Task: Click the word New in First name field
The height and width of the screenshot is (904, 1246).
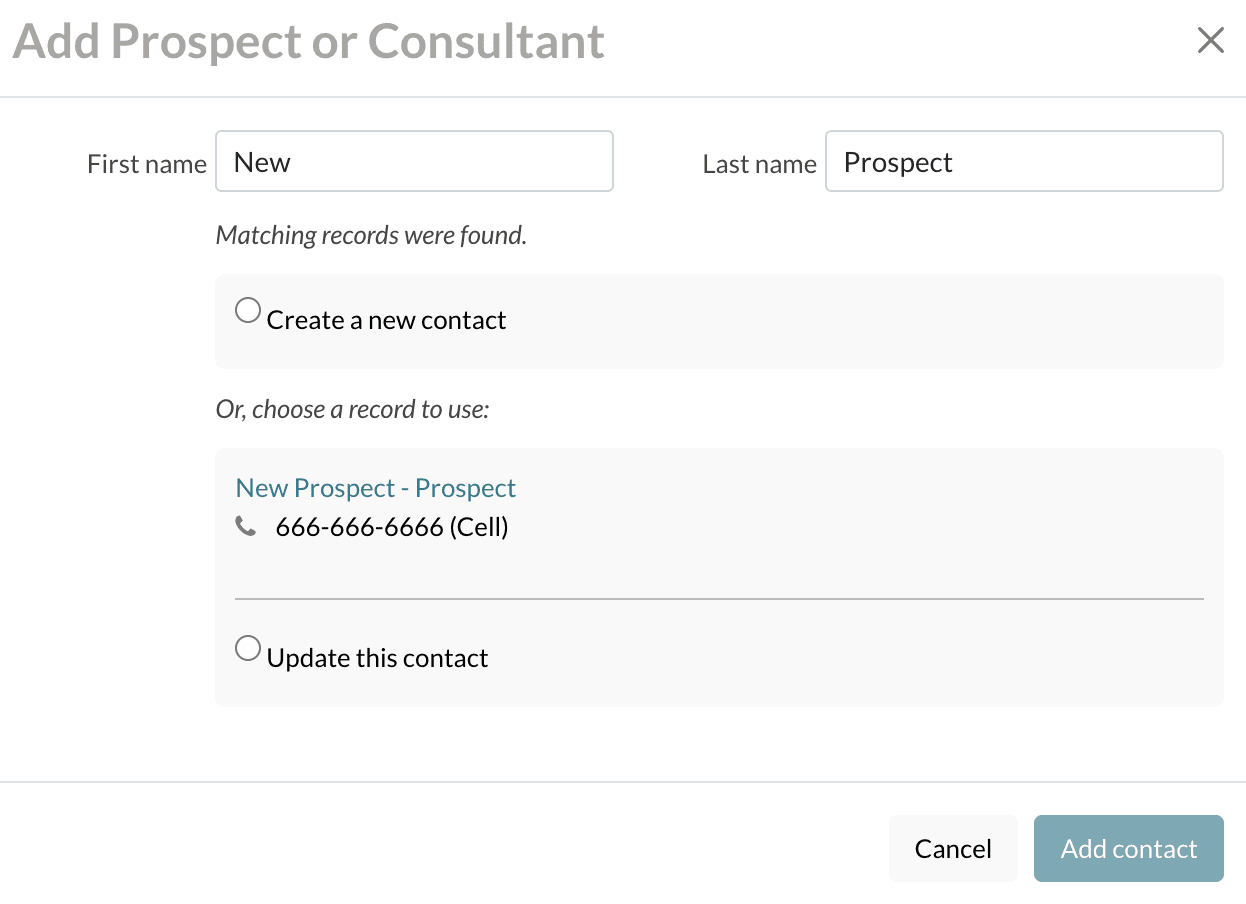Action: pos(262,162)
